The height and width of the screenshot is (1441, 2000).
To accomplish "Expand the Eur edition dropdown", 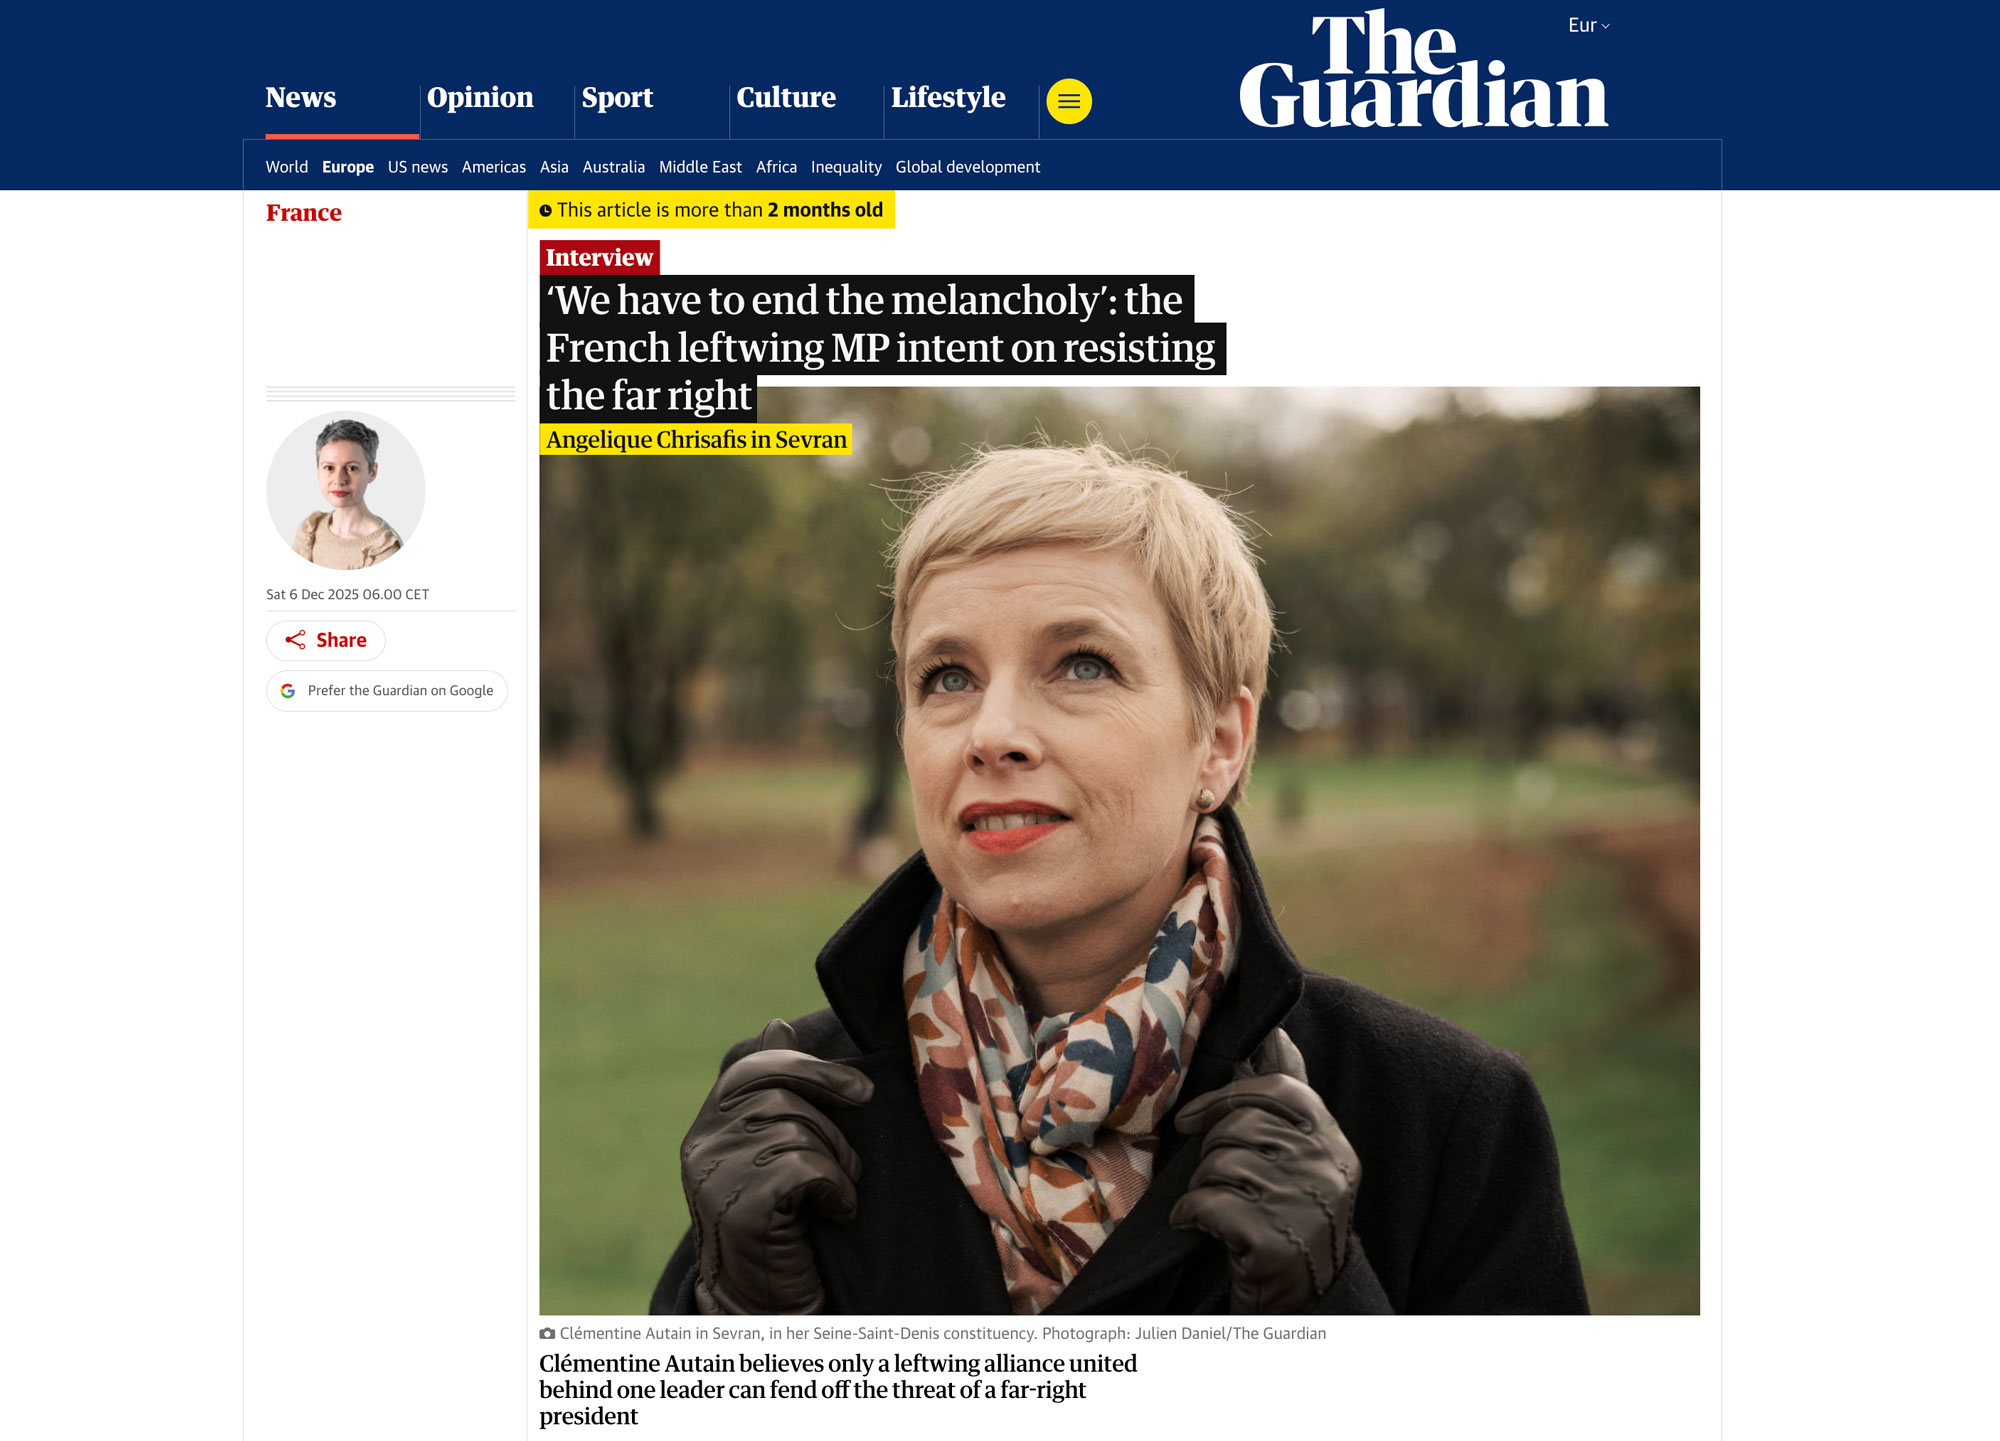I will click(x=1589, y=26).
